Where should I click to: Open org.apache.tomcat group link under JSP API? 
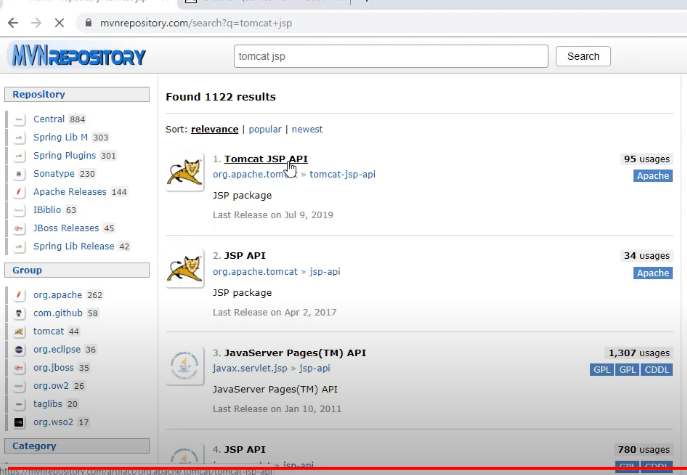[x=255, y=272]
